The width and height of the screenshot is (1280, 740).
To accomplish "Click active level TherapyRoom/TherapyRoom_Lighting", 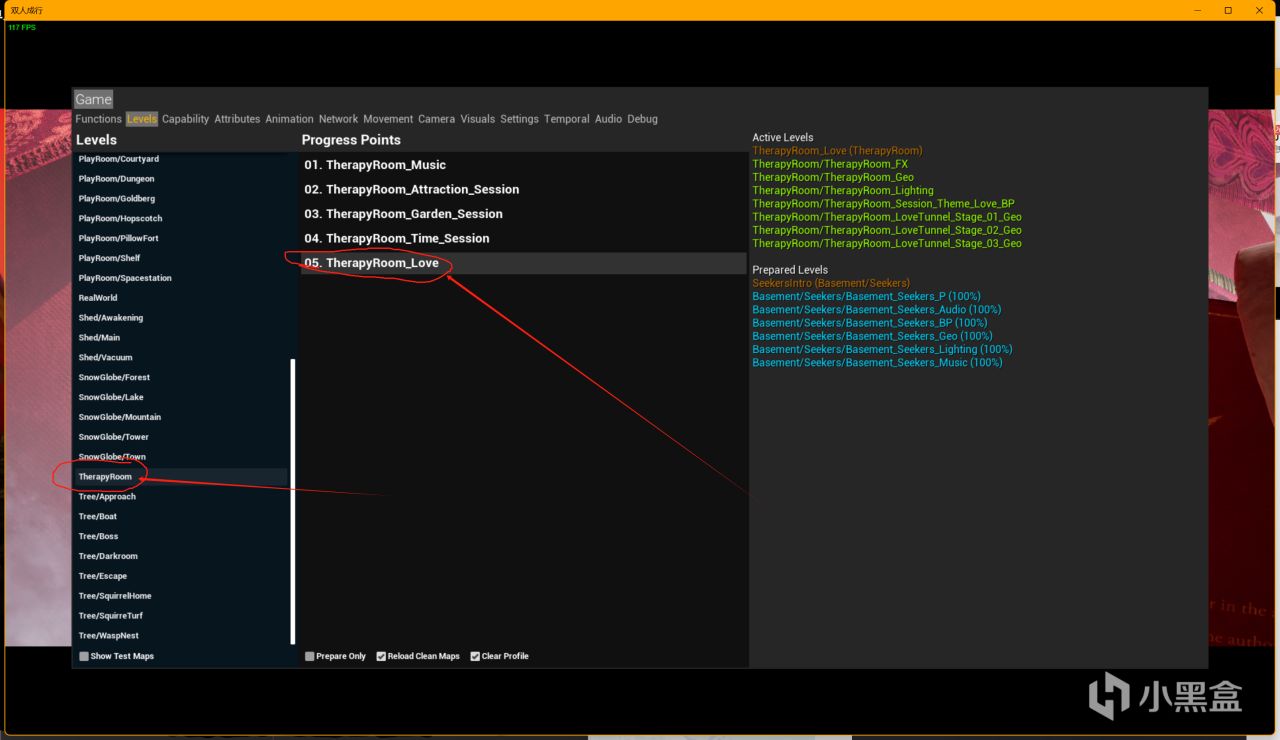I will click(x=843, y=190).
